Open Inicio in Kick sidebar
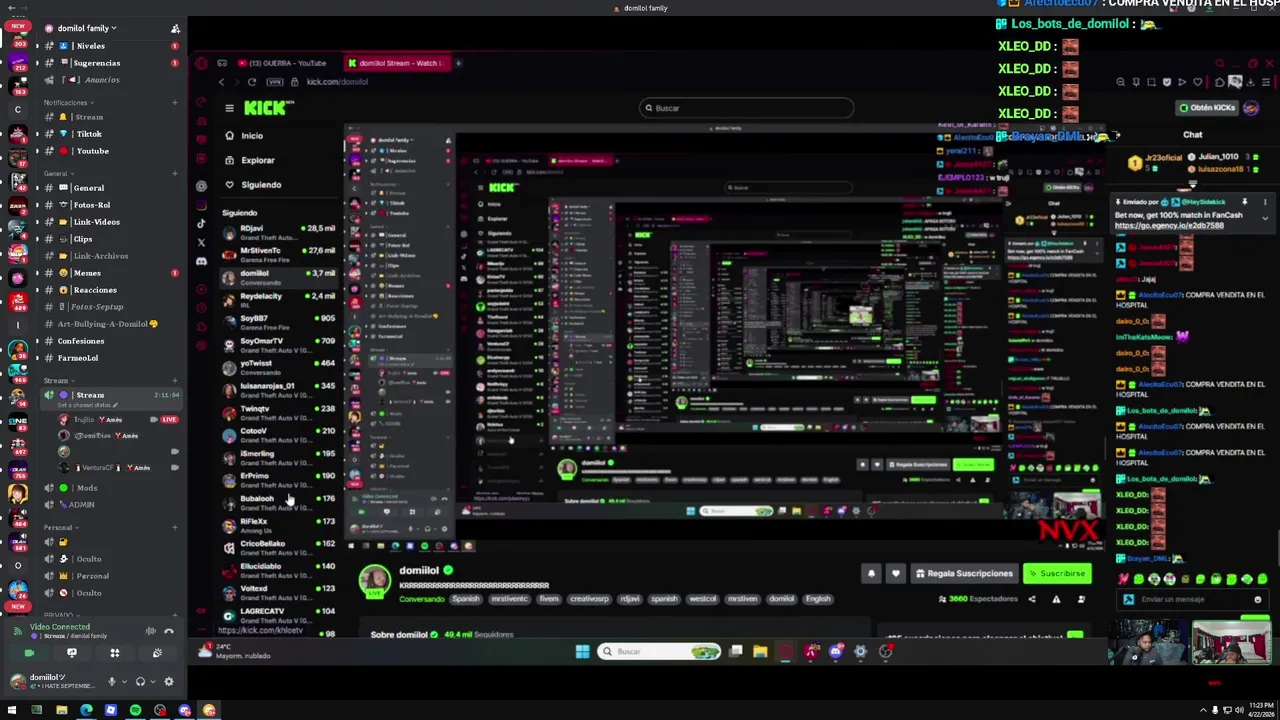 [x=252, y=136]
